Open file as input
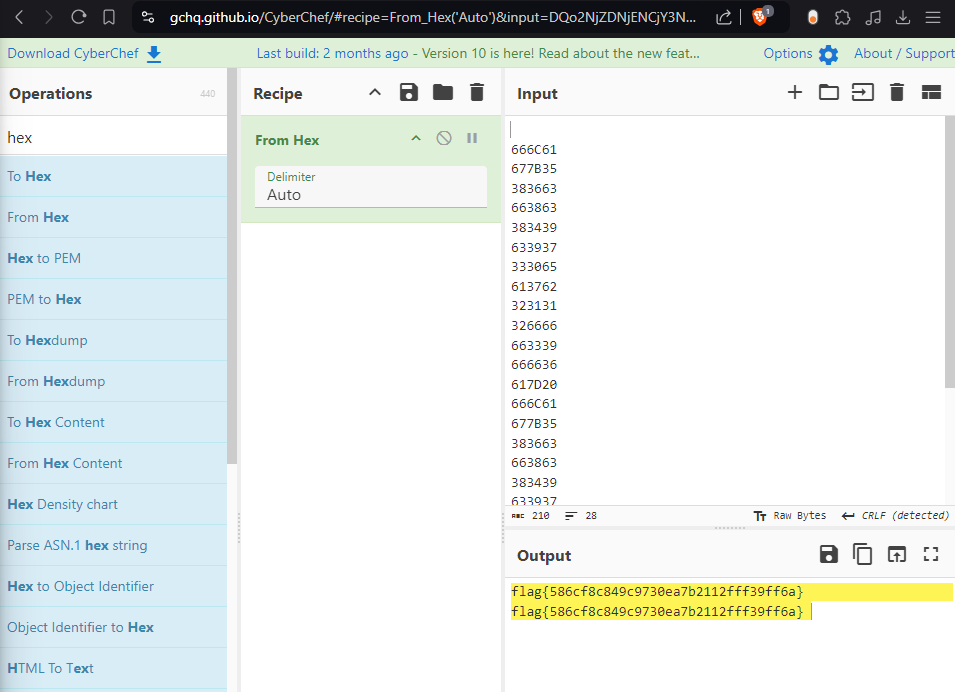 (862, 93)
